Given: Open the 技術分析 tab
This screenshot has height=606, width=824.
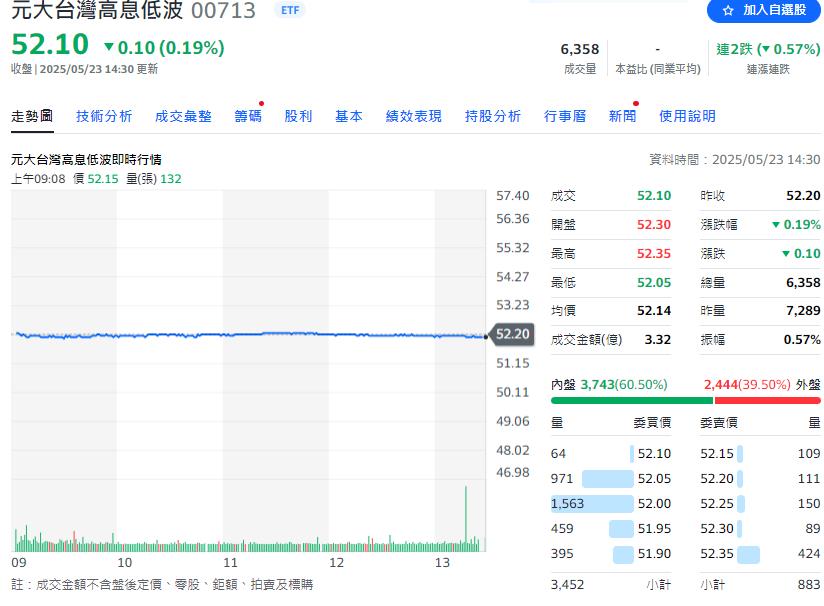Looking at the screenshot, I should pos(104,116).
